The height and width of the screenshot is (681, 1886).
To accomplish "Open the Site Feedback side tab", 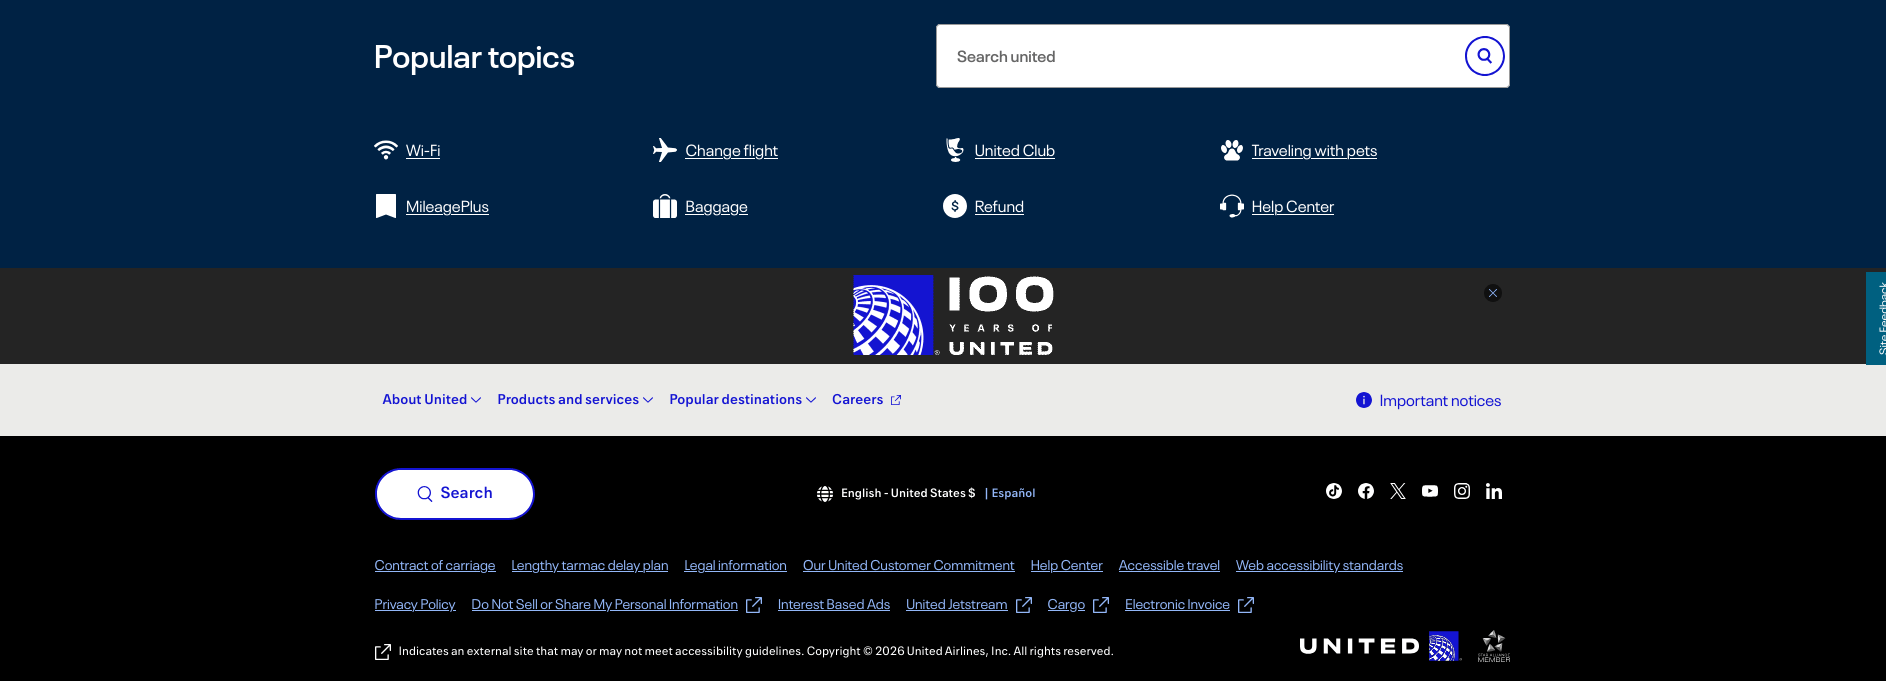I will (x=1876, y=318).
